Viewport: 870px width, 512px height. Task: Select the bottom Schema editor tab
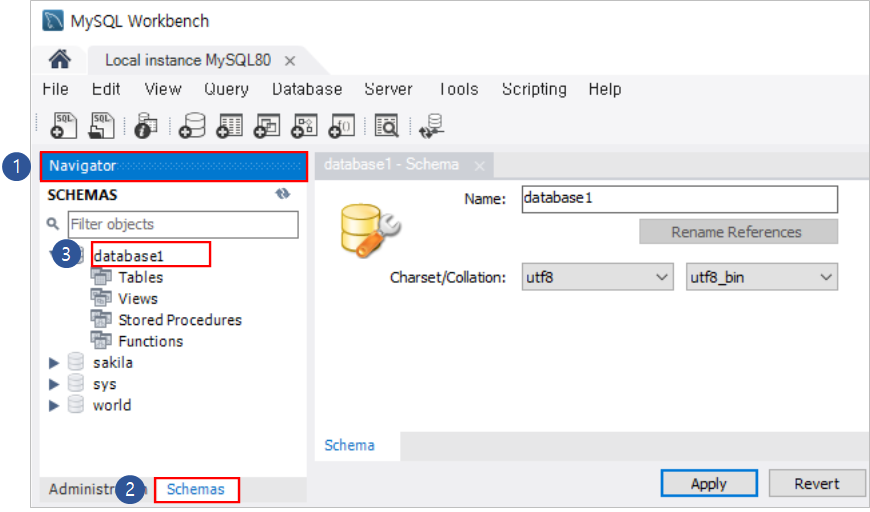coord(350,445)
